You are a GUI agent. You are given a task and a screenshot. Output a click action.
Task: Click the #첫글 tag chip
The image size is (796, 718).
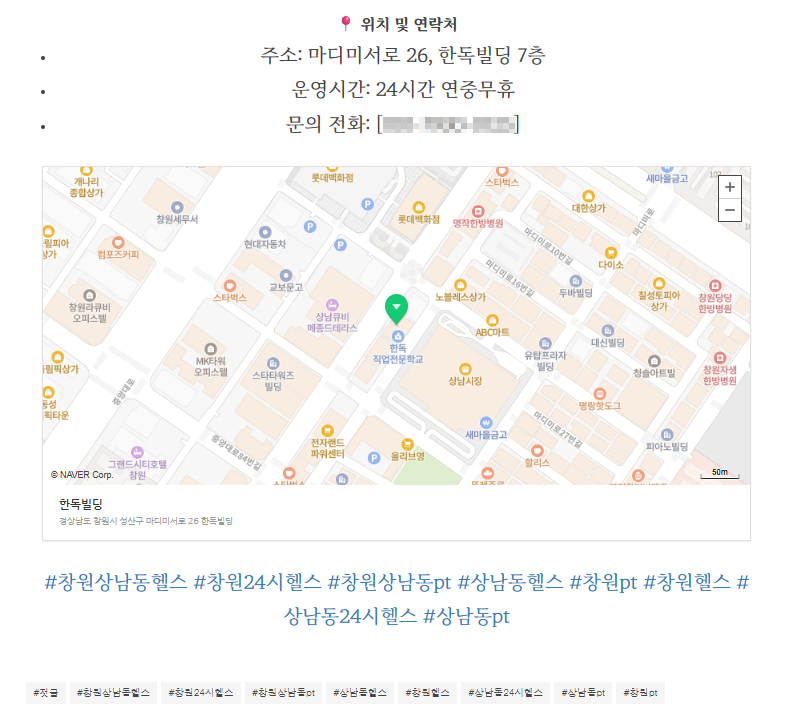tap(46, 693)
